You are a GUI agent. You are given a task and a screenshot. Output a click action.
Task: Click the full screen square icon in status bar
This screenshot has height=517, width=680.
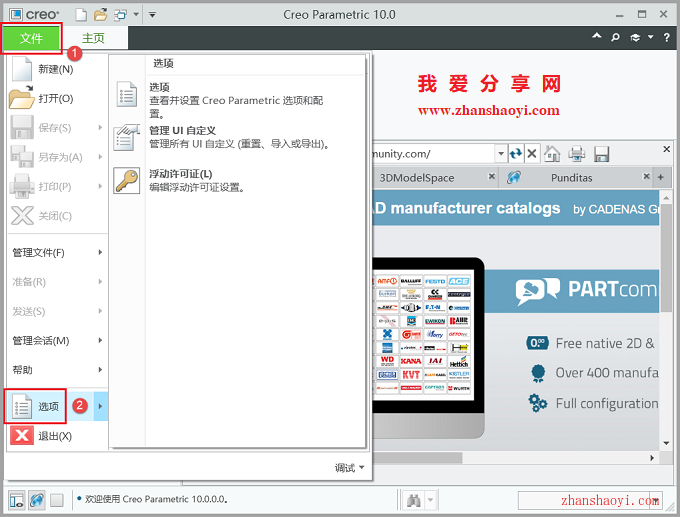pyautogui.click(x=56, y=501)
